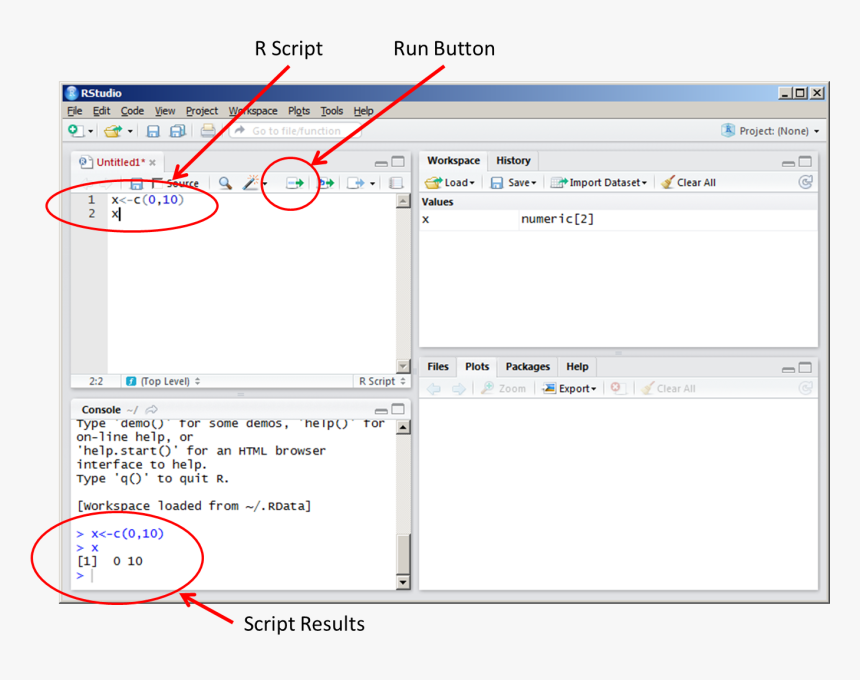Switch to the Packages tab
860x680 pixels.
tap(528, 366)
